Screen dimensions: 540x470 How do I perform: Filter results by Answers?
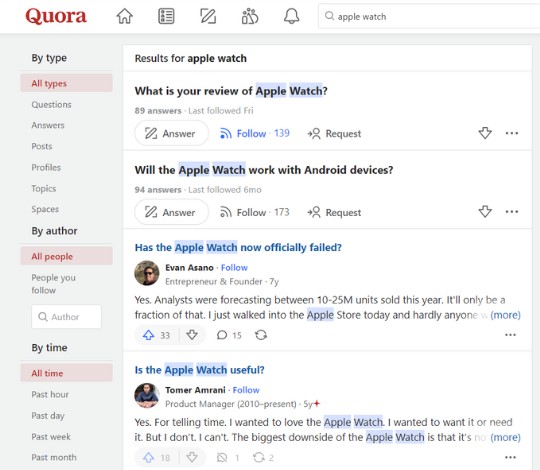[x=48, y=125]
